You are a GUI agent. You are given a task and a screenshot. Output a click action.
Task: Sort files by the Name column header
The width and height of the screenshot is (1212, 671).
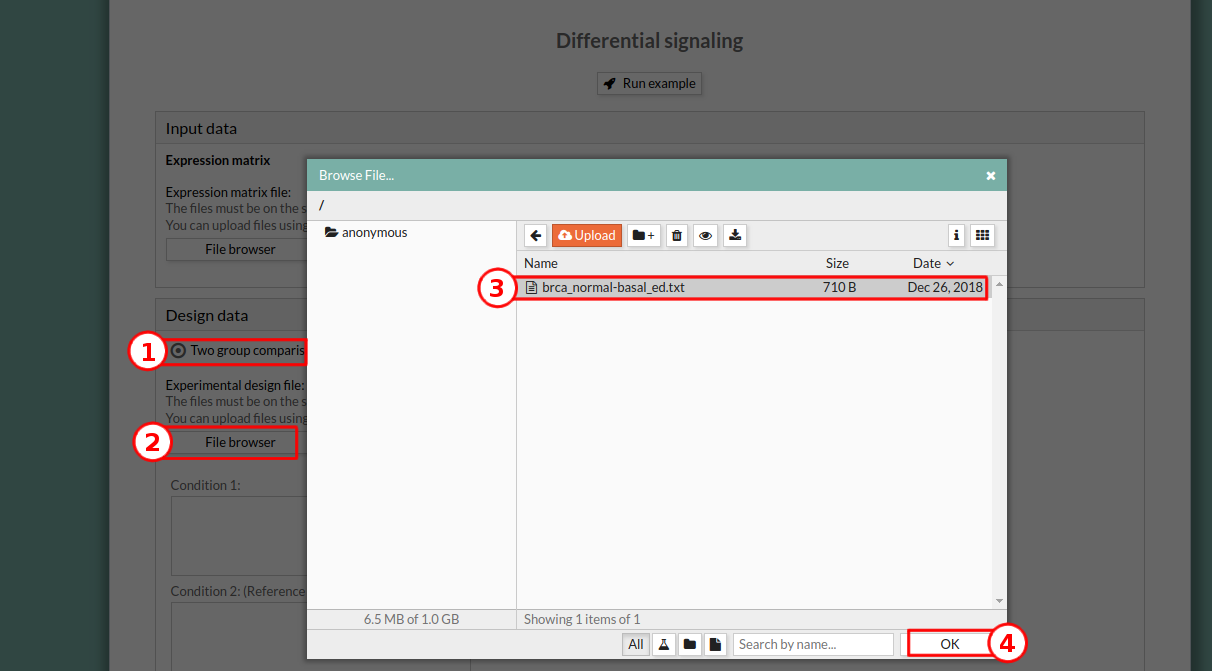[541, 263]
